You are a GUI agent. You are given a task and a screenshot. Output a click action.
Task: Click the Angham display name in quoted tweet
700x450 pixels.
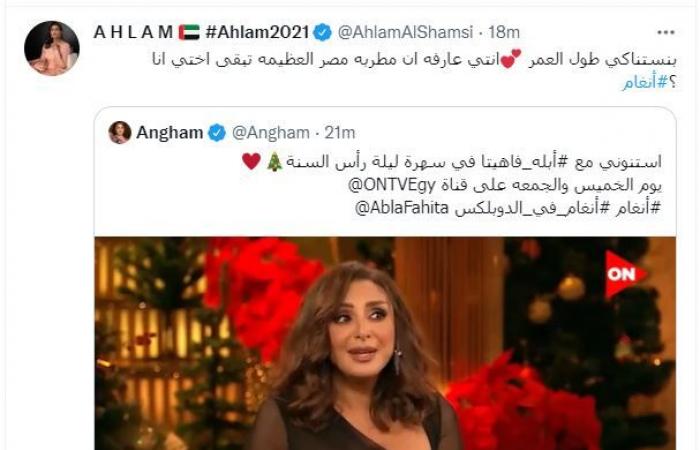coord(170,133)
